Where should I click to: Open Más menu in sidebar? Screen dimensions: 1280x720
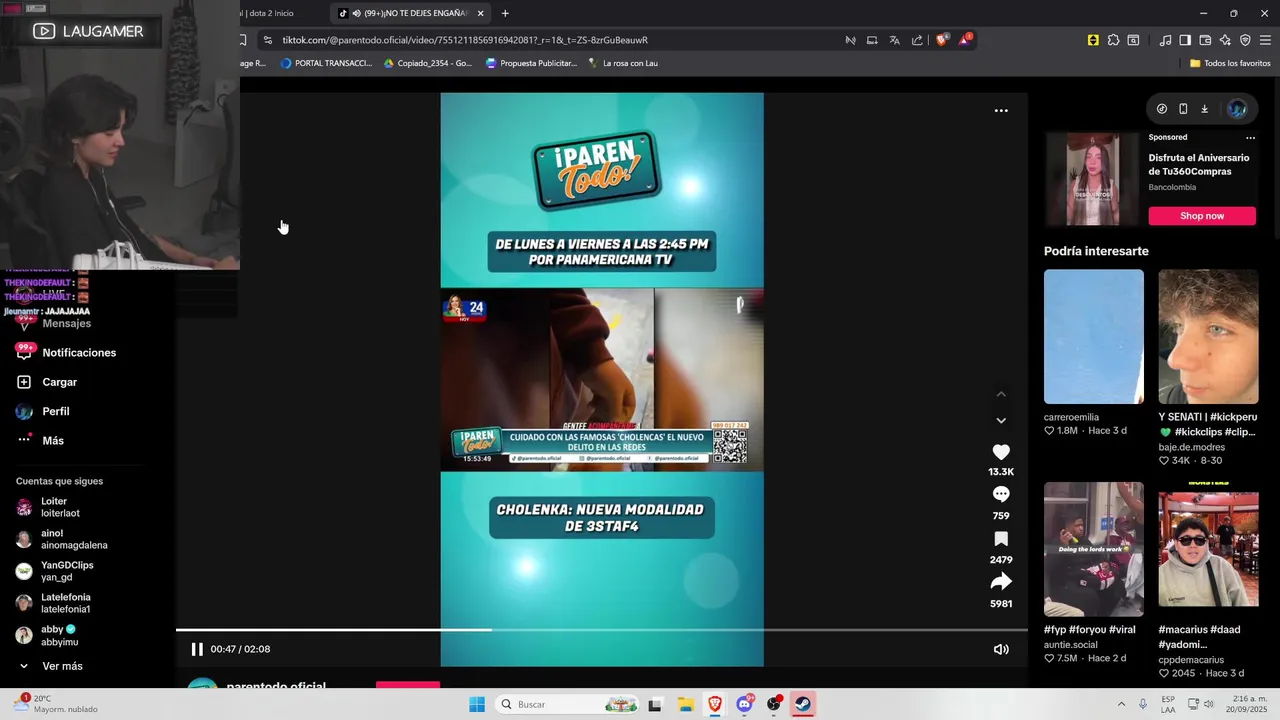coord(40,440)
